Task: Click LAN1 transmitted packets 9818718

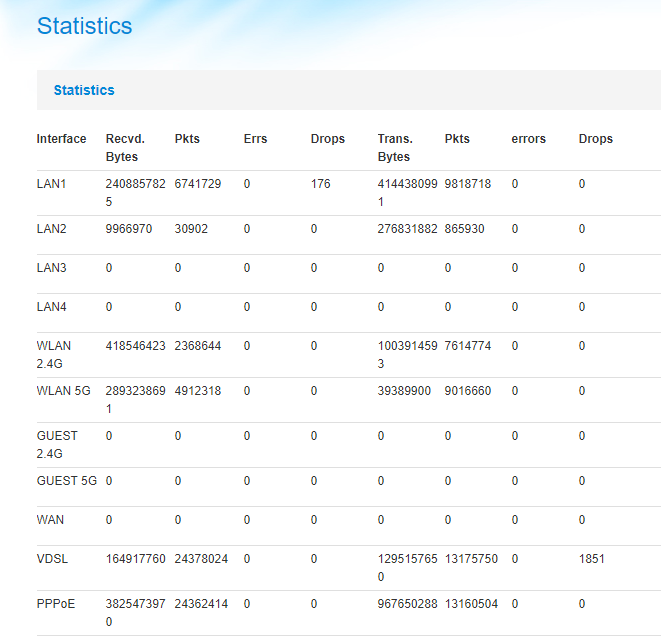Action: click(468, 184)
